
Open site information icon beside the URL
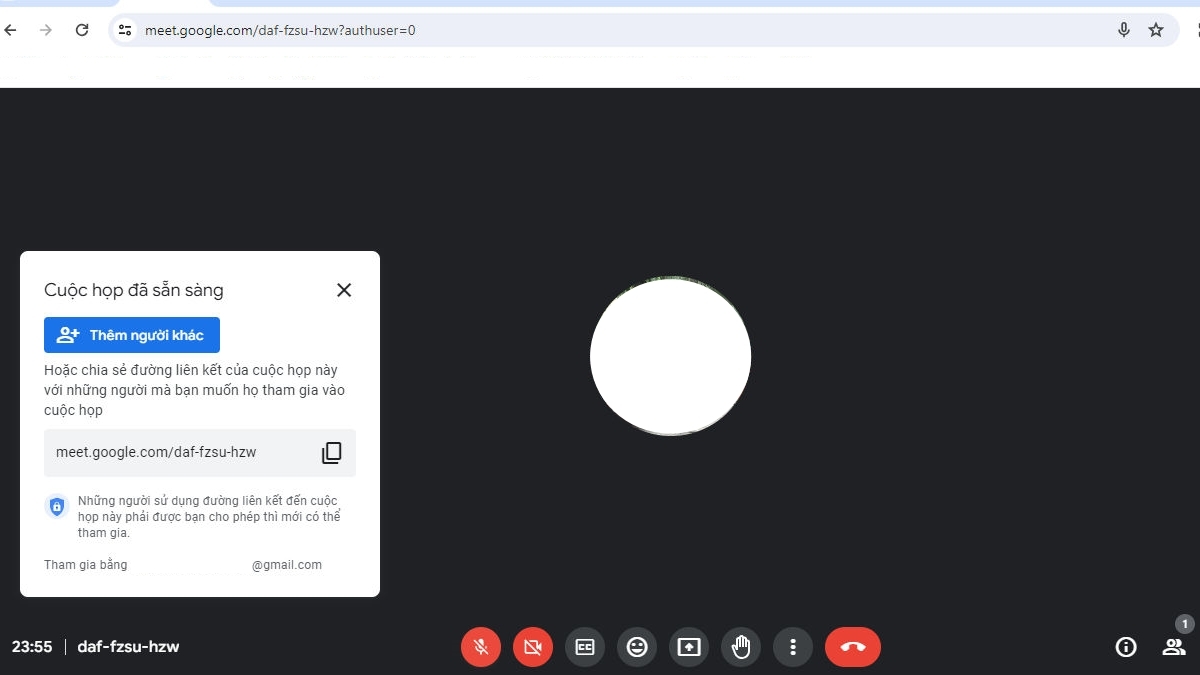[125, 30]
